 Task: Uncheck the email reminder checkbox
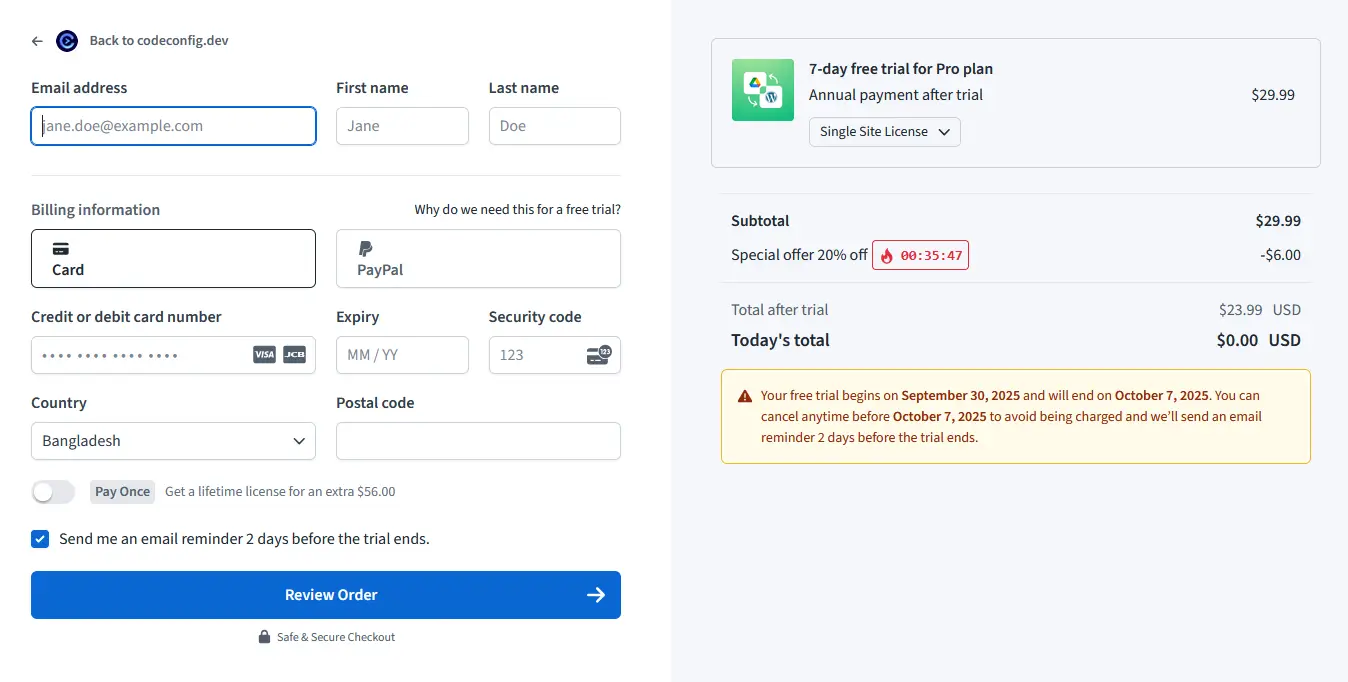click(40, 539)
